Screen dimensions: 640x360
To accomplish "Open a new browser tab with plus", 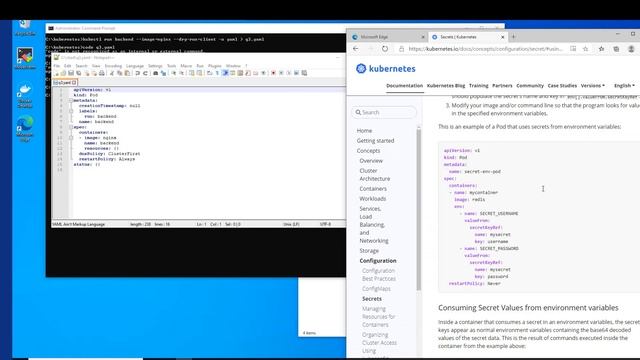I will [513, 37].
